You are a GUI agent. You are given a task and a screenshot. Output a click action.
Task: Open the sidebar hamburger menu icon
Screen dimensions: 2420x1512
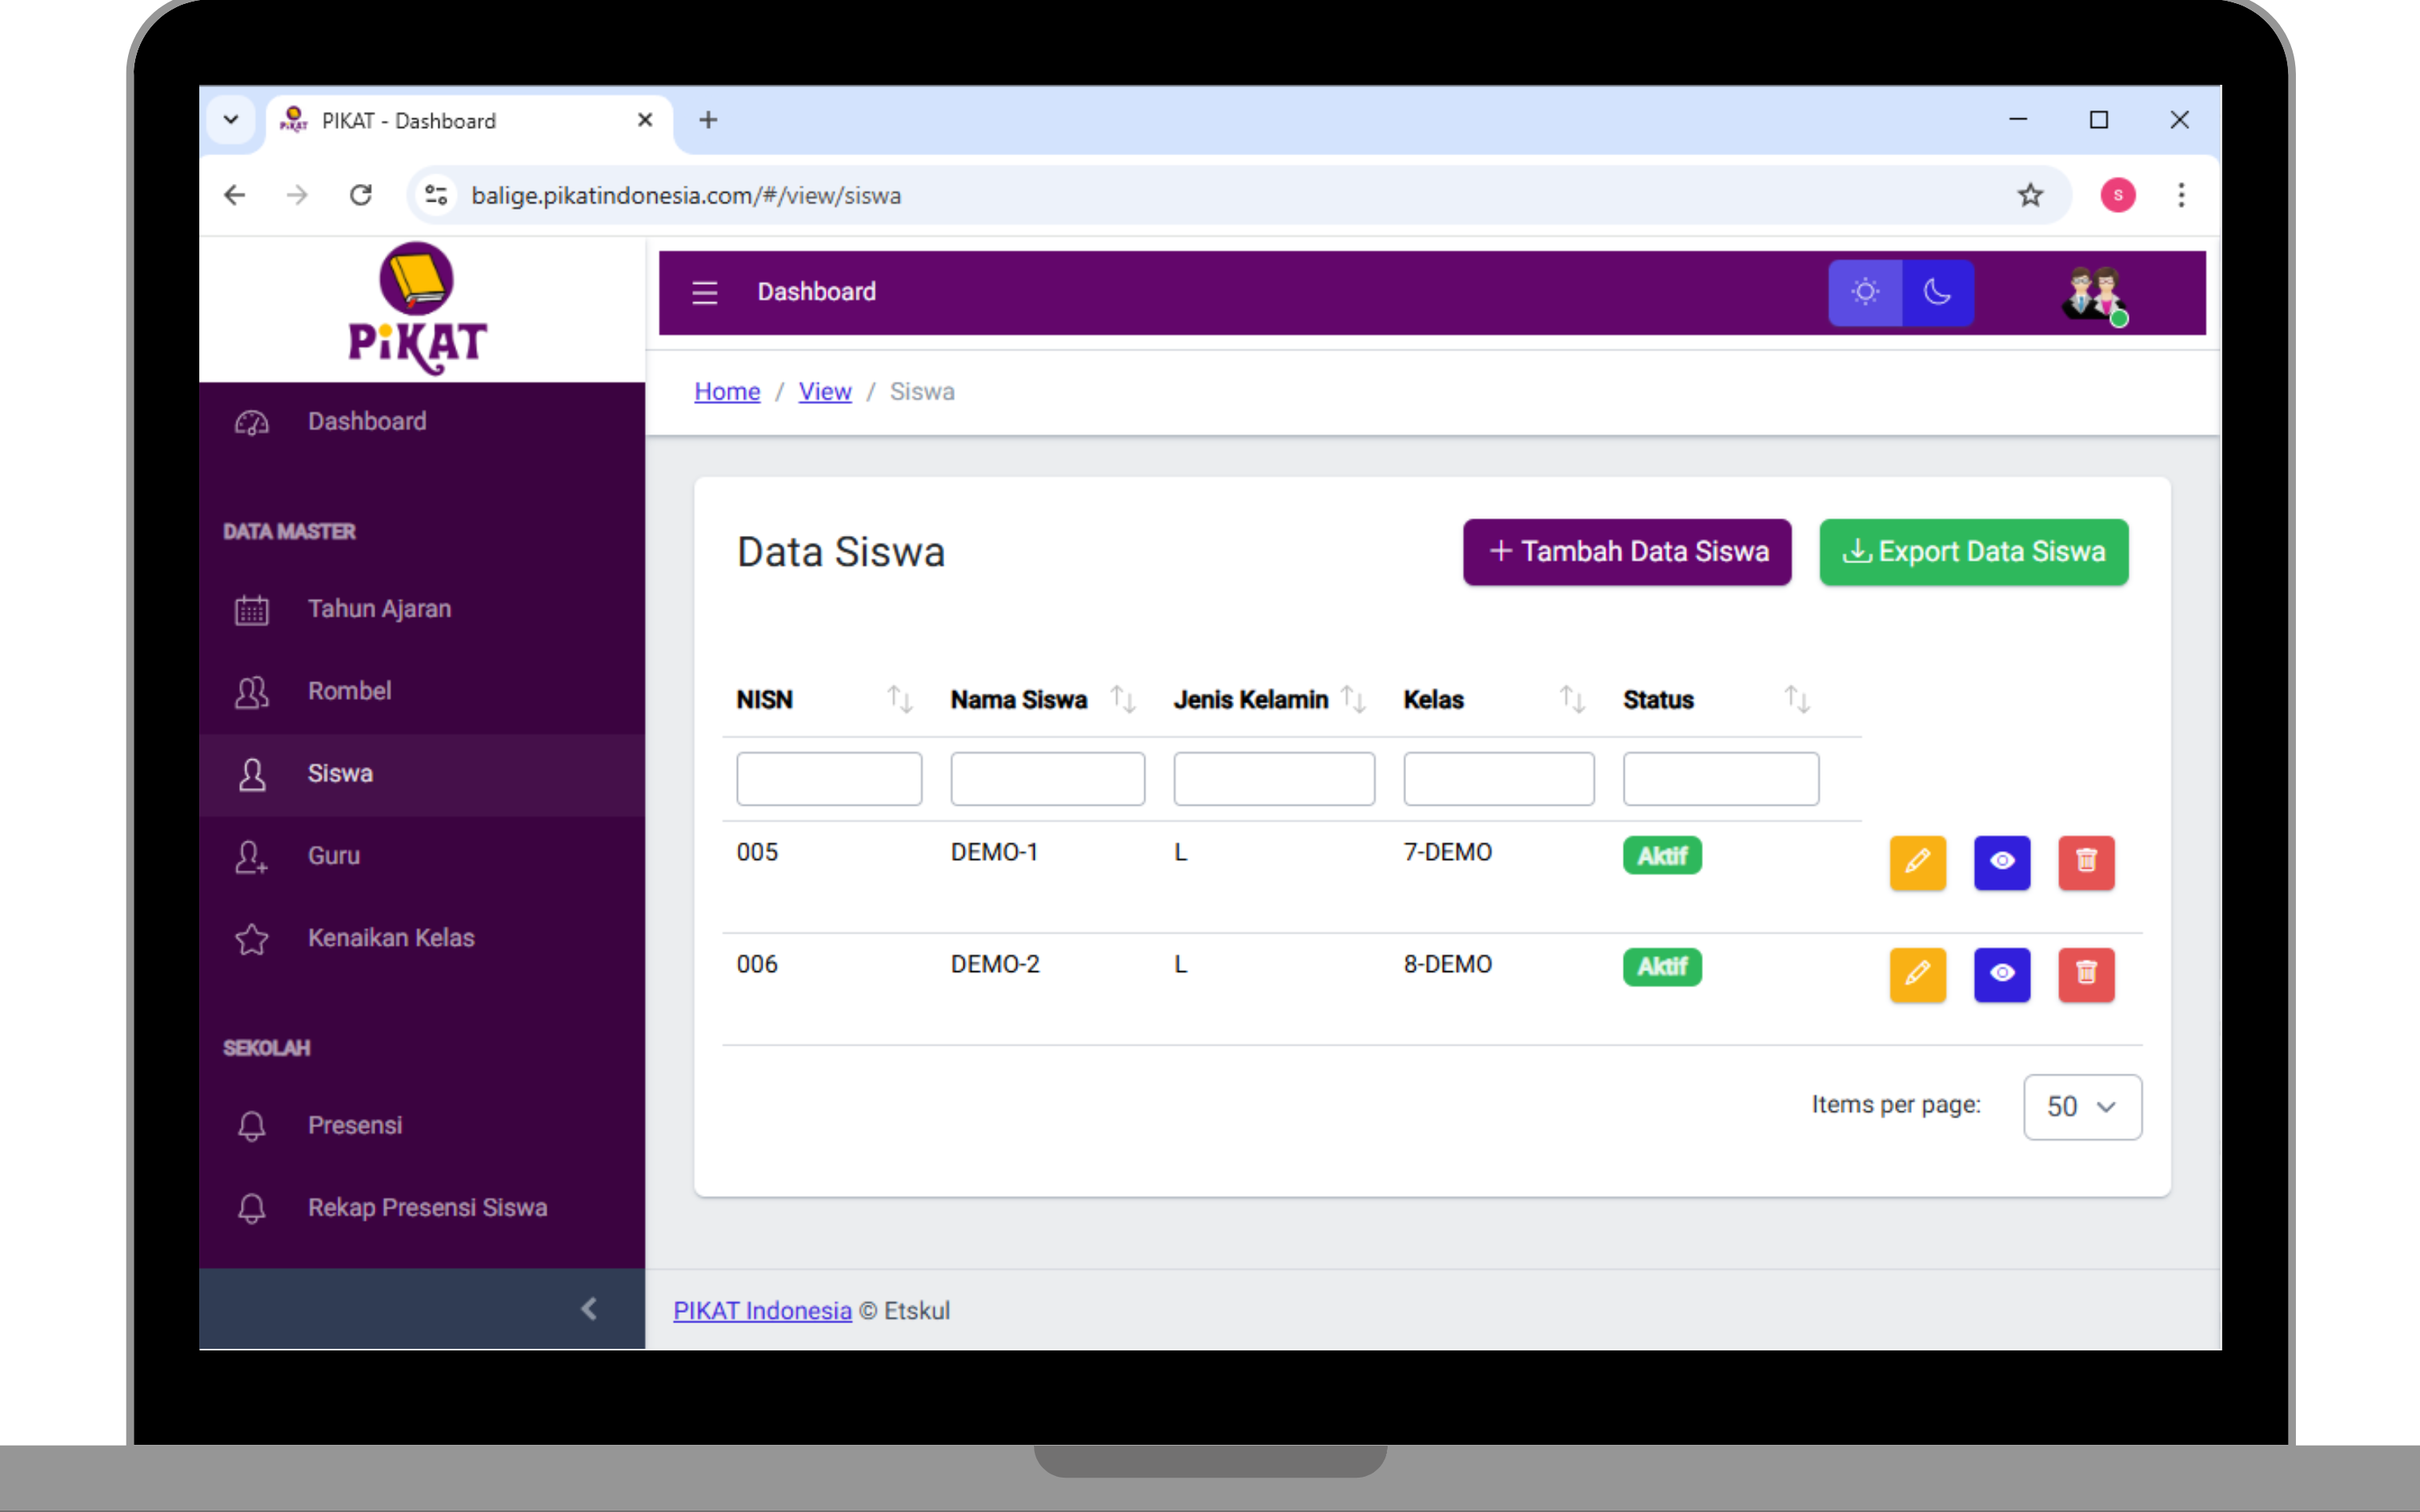705,292
